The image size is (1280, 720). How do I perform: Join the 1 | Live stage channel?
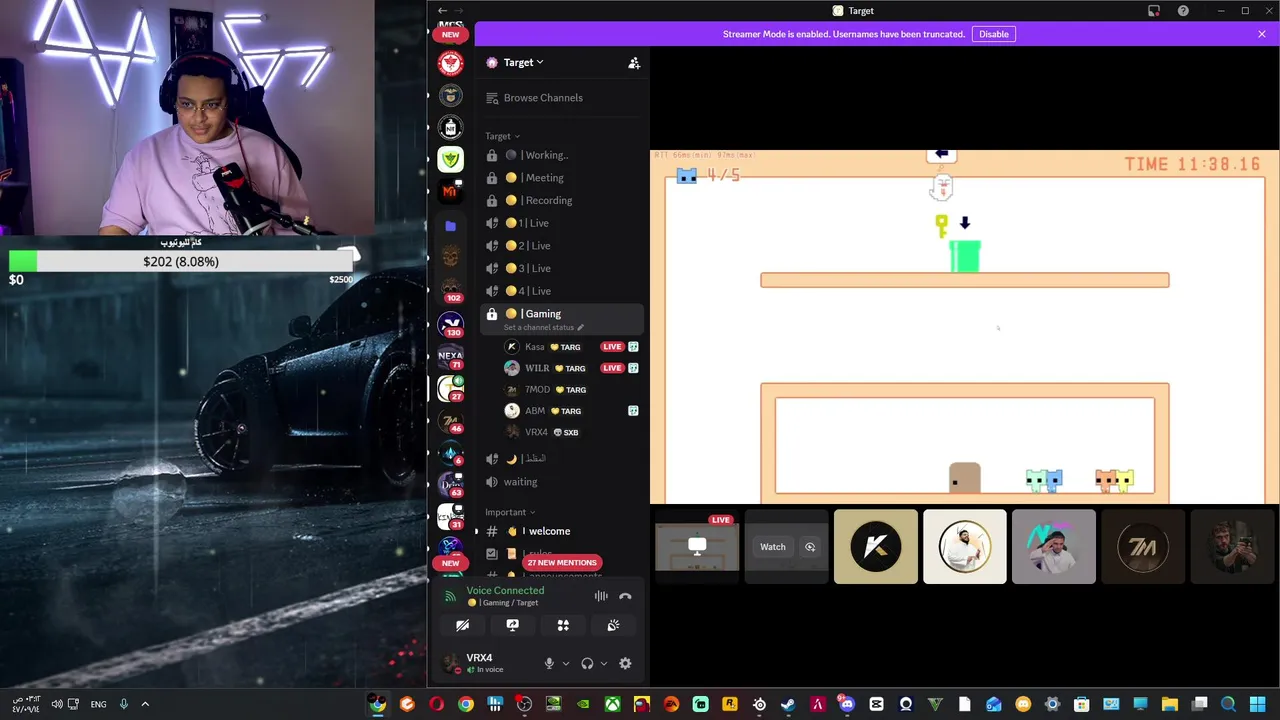(562, 223)
